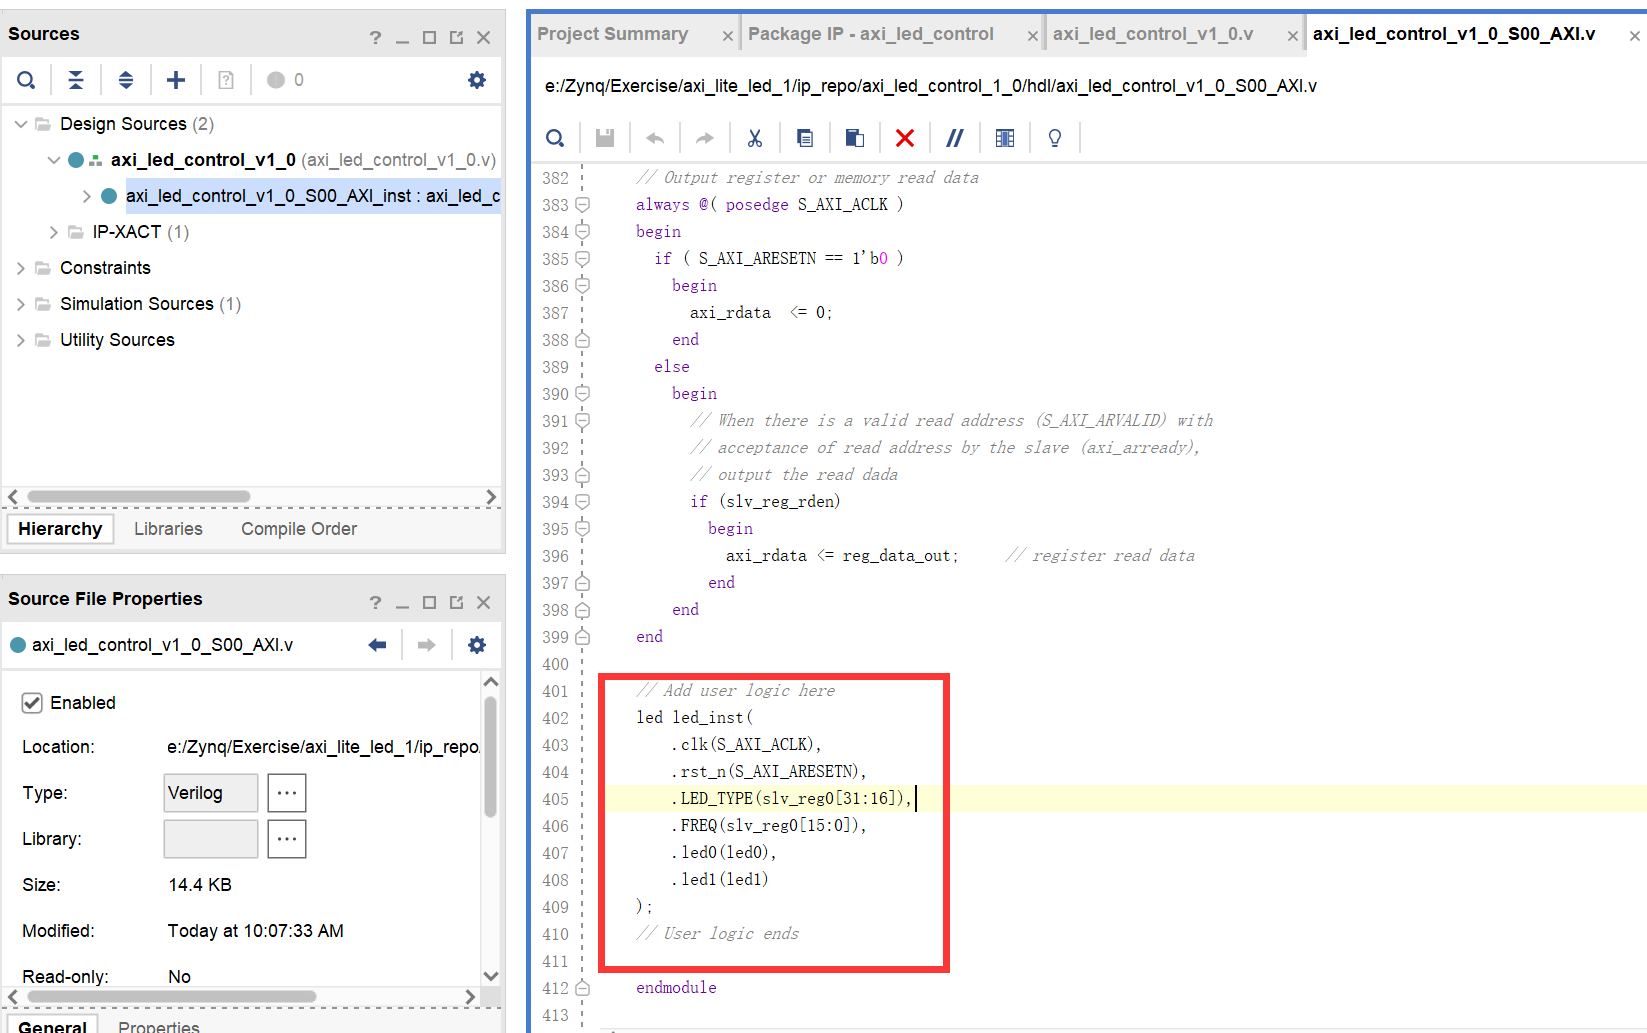Click the Undo arrow in editor toolbar
Viewport: 1647px width, 1033px height.
[655, 138]
